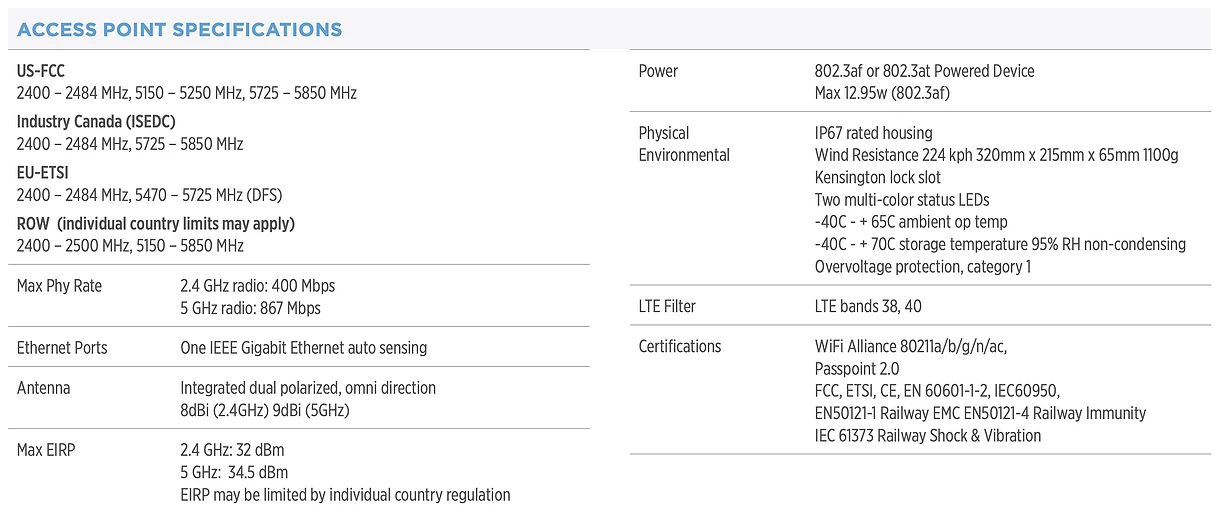Select the Power row label
The height and width of the screenshot is (516, 1220).
coord(658,71)
